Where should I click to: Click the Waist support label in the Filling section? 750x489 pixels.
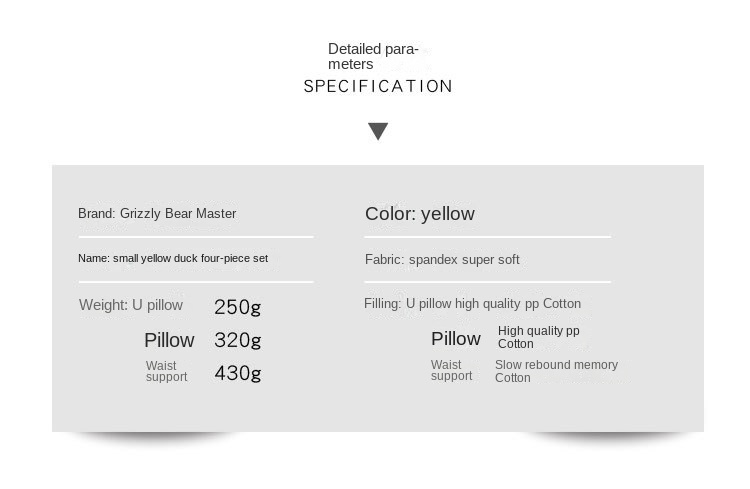coord(451,370)
